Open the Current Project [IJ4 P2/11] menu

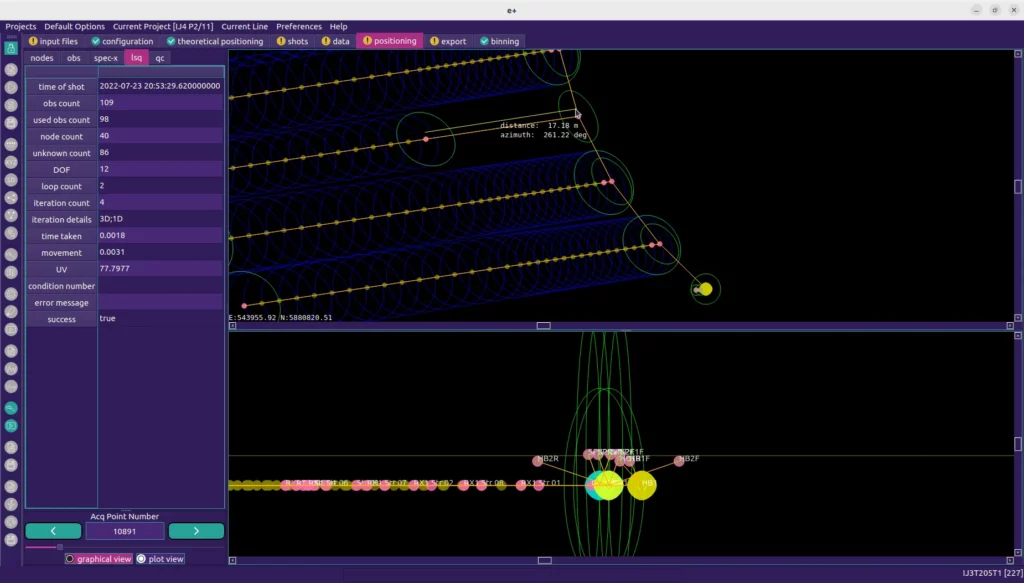pos(163,27)
